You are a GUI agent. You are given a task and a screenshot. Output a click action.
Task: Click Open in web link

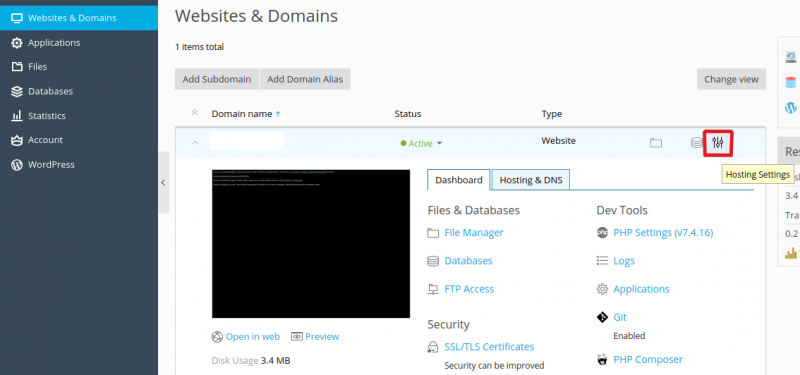[253, 337]
